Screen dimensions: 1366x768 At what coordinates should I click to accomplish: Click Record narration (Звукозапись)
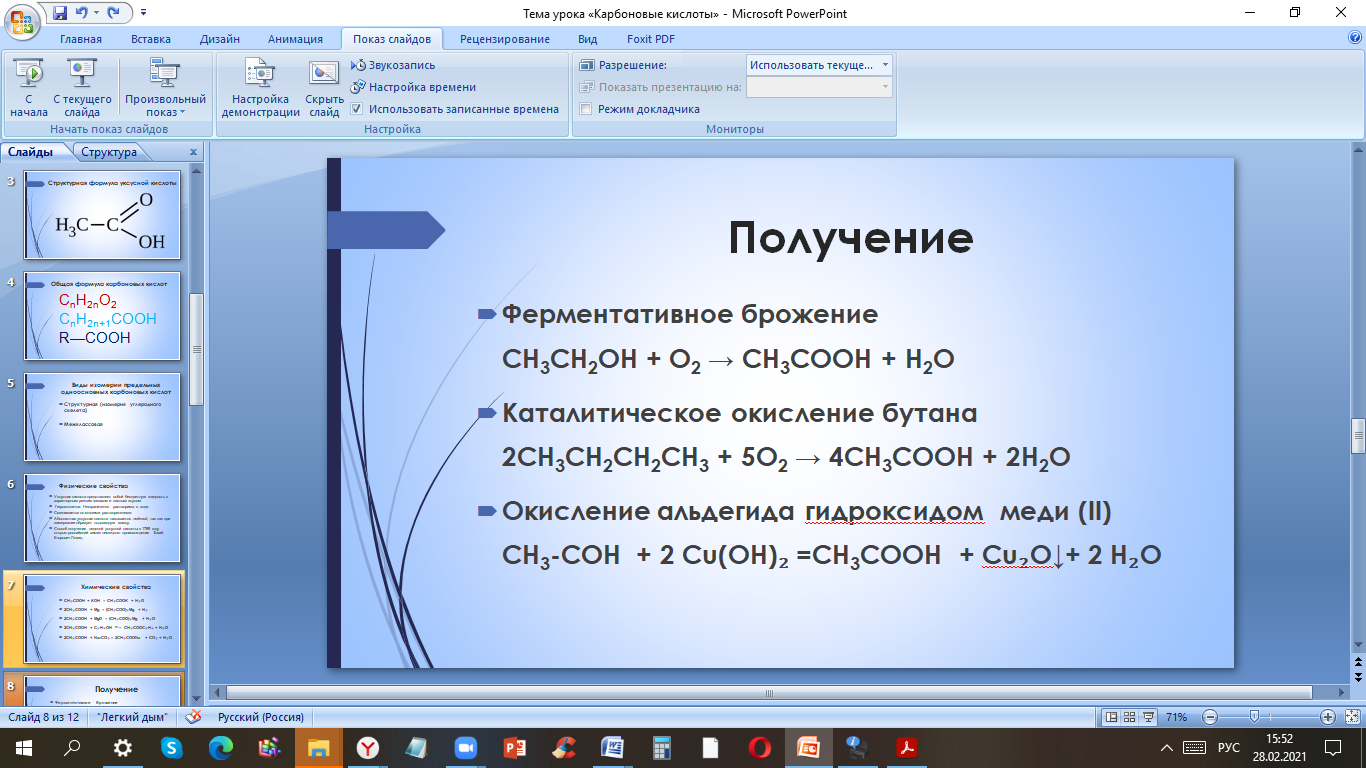click(393, 65)
